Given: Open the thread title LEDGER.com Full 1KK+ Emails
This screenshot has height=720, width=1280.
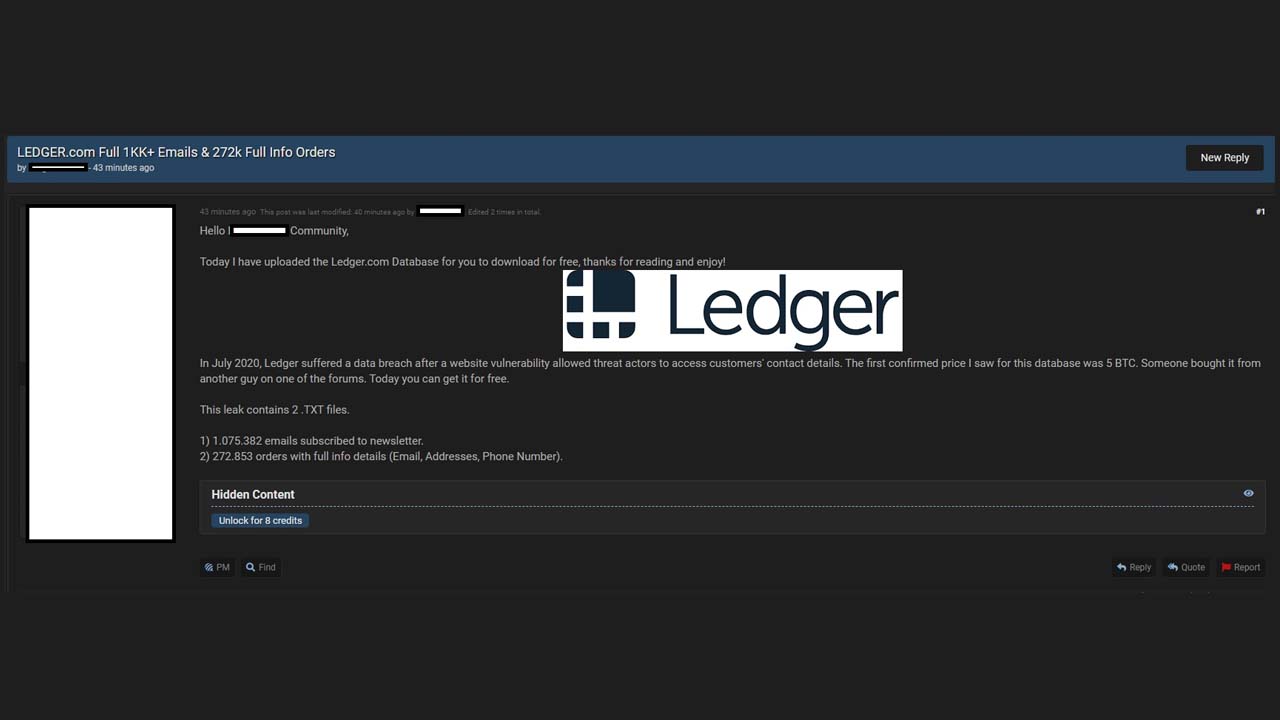Looking at the screenshot, I should tap(176, 152).
